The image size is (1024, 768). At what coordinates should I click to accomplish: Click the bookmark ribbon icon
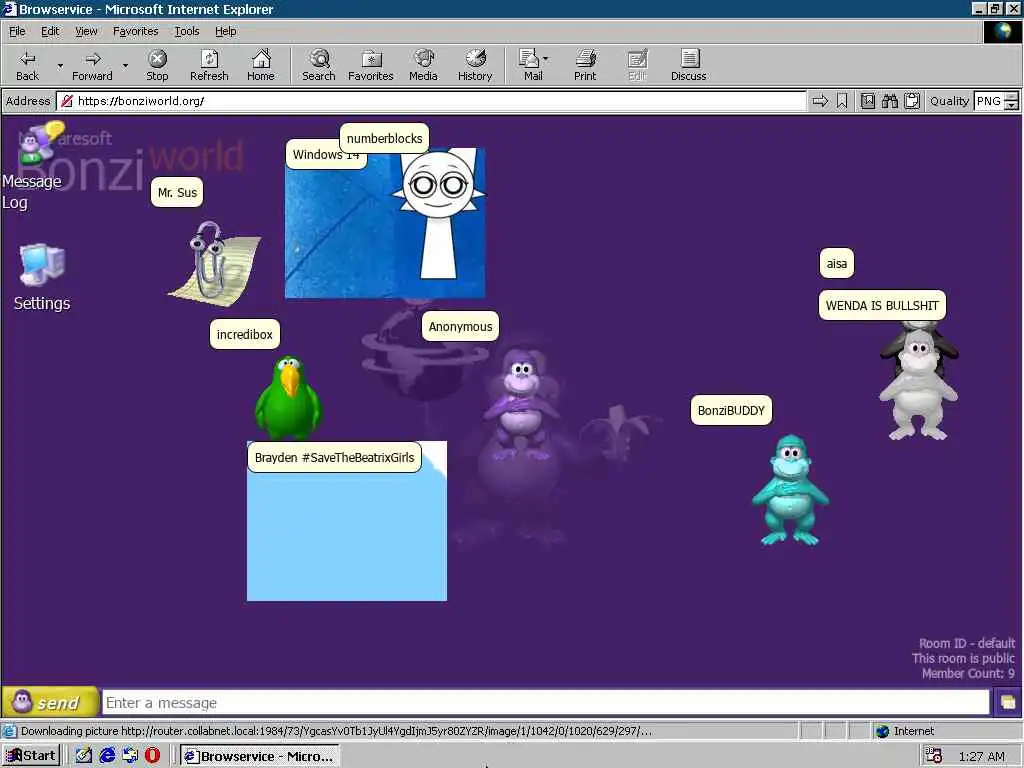[x=842, y=101]
